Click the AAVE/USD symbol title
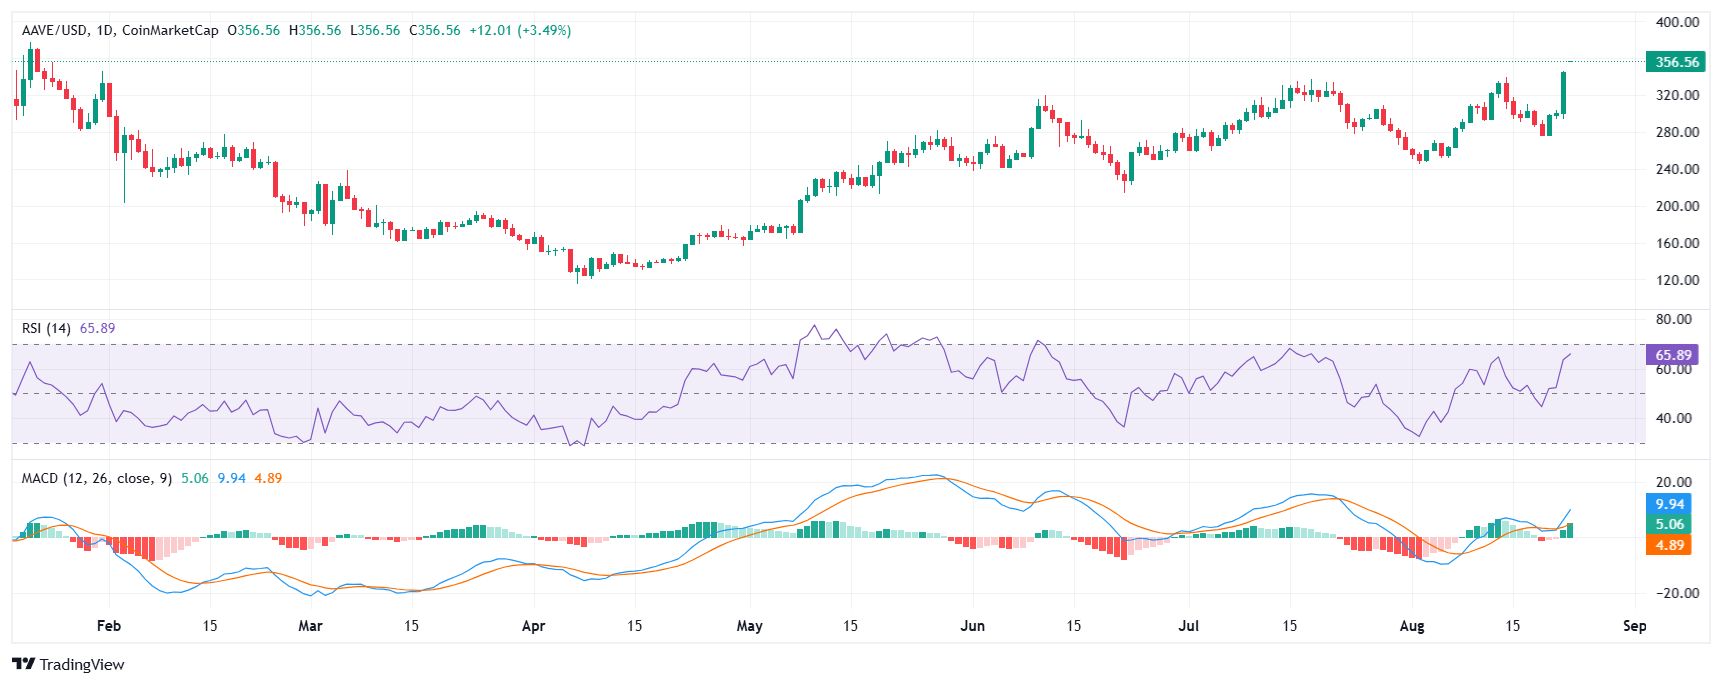This screenshot has height=685, width=1722. tap(55, 31)
